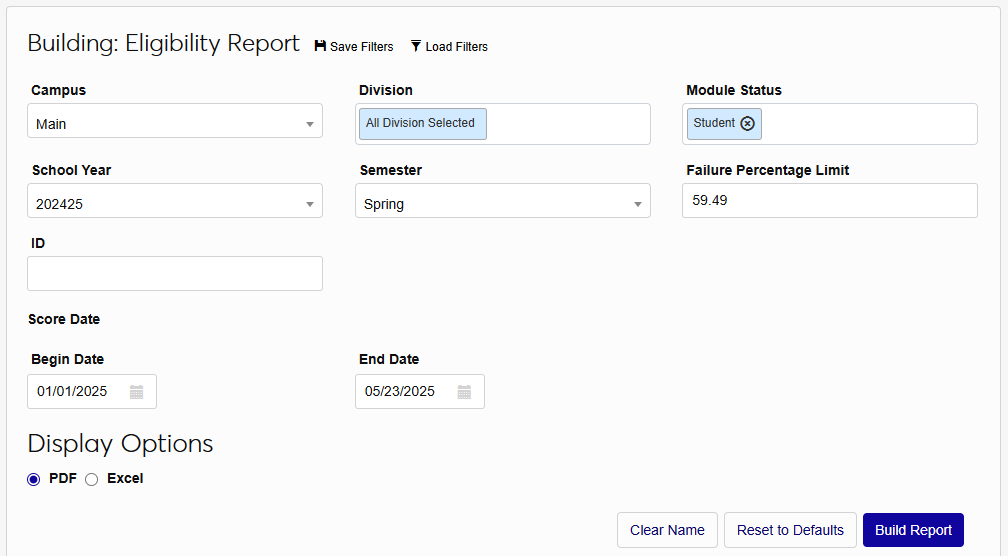This screenshot has width=1008, height=556.
Task: Click the All Division Selected tag
Action: (421, 123)
